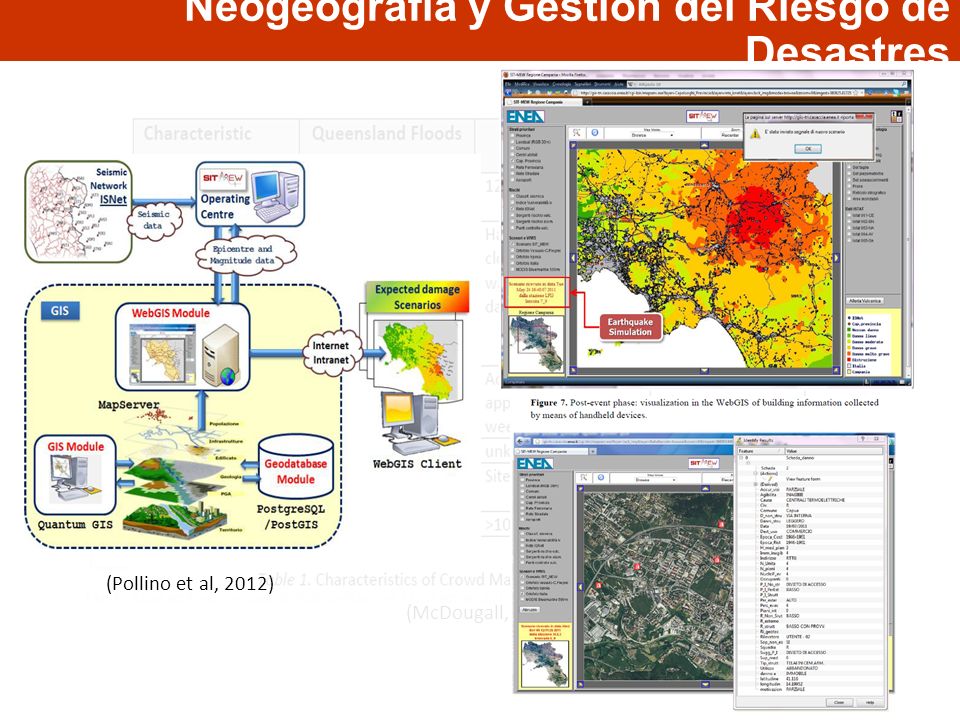Screen dimensions: 960x720
Task: Click SIT MEW logo in the lower satellite window
Action: (703, 463)
